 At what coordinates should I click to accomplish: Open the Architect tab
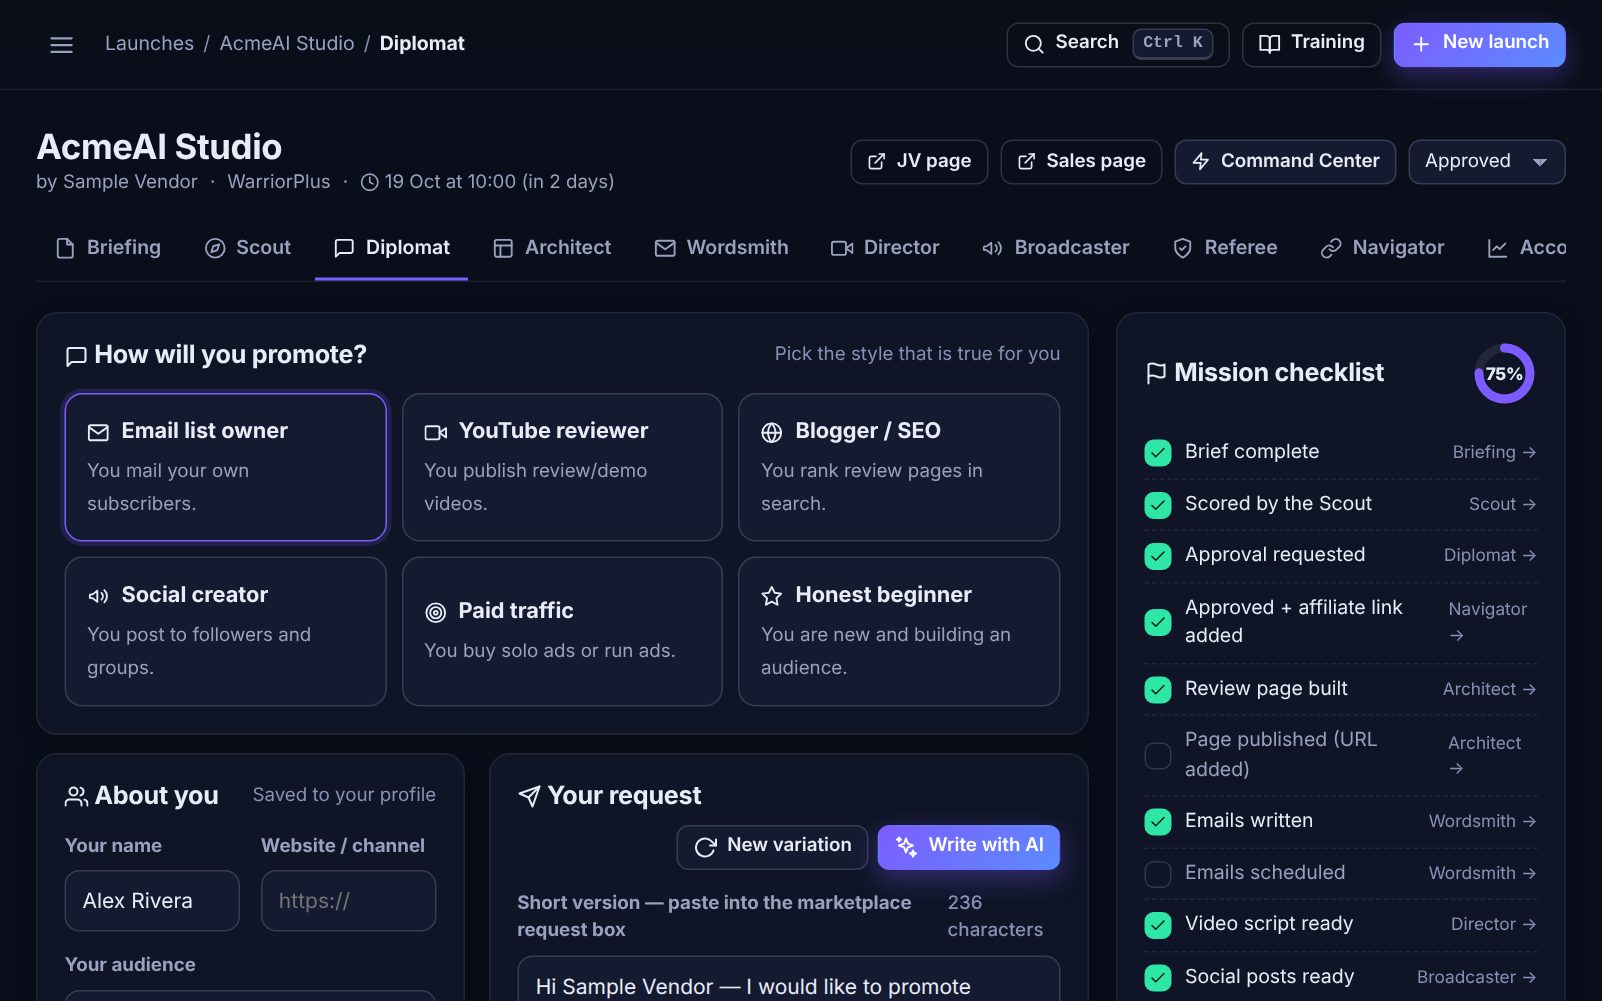[x=552, y=248]
